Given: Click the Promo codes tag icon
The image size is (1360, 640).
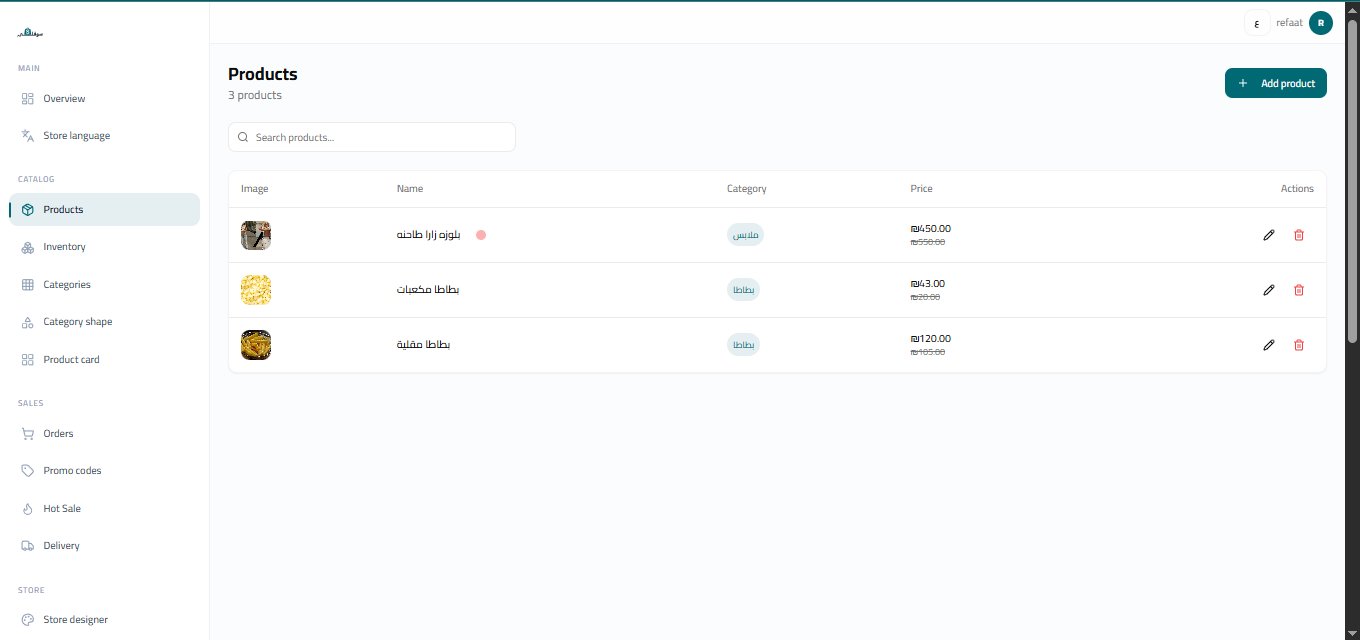Looking at the screenshot, I should [28, 471].
